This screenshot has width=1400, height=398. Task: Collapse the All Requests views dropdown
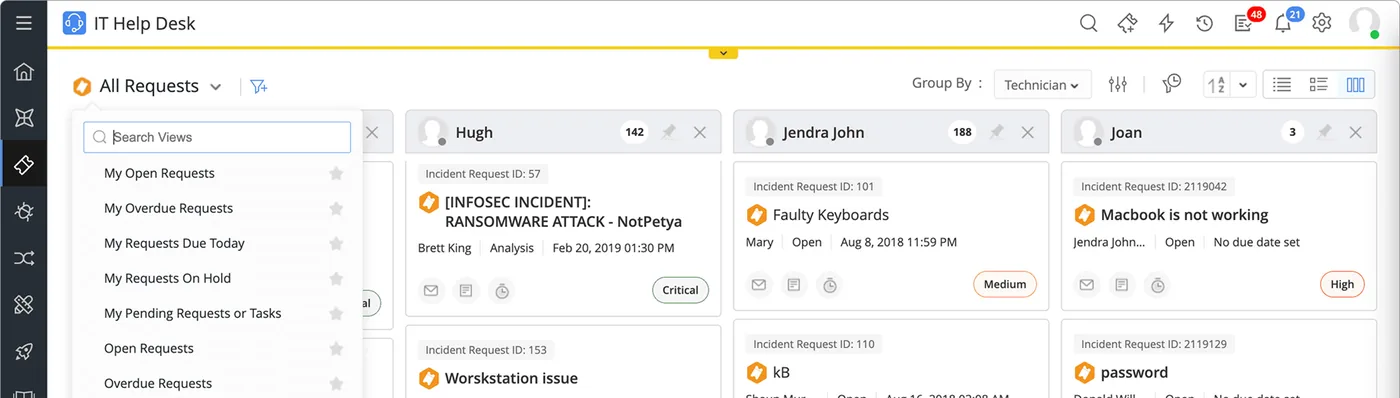pyautogui.click(x=215, y=87)
